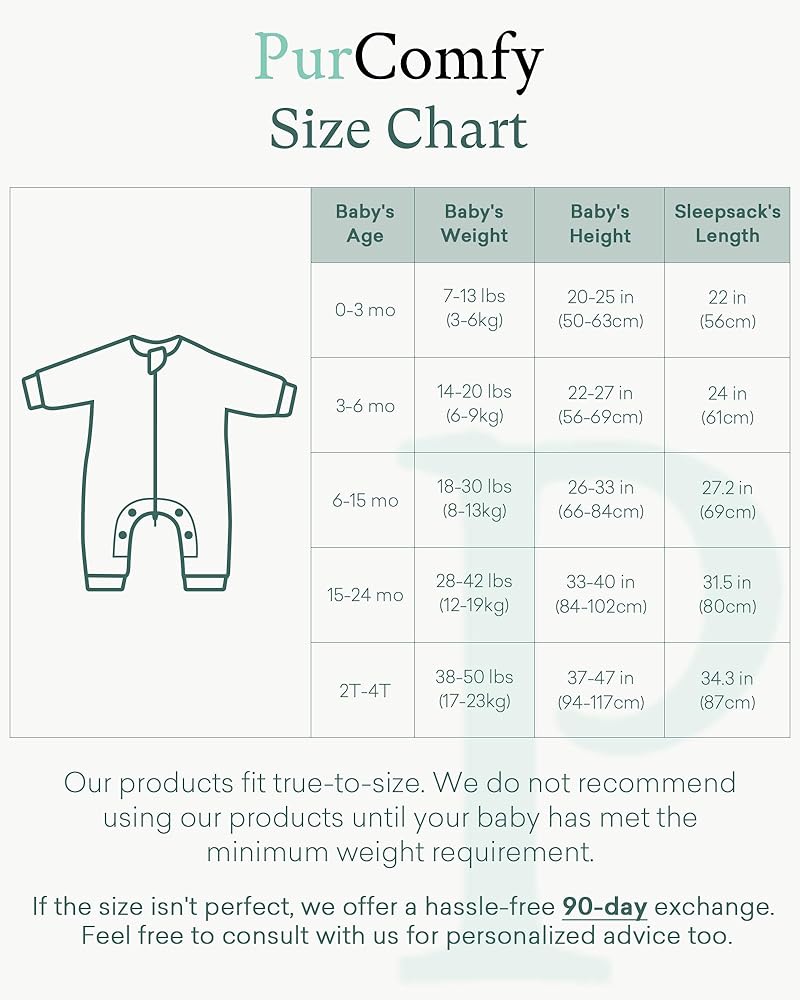Choose the 3-6 mo size row label
This screenshot has width=800, height=1000.
coord(364,406)
